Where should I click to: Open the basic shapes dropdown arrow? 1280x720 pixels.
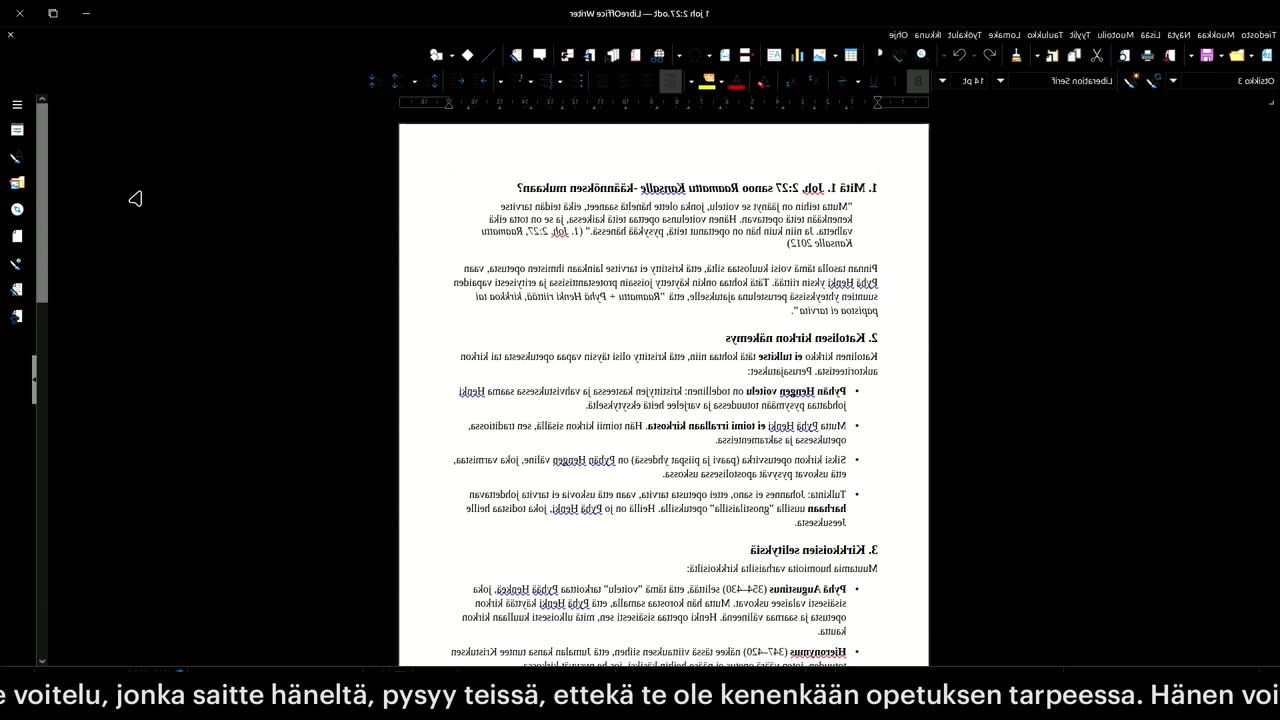click(452, 55)
